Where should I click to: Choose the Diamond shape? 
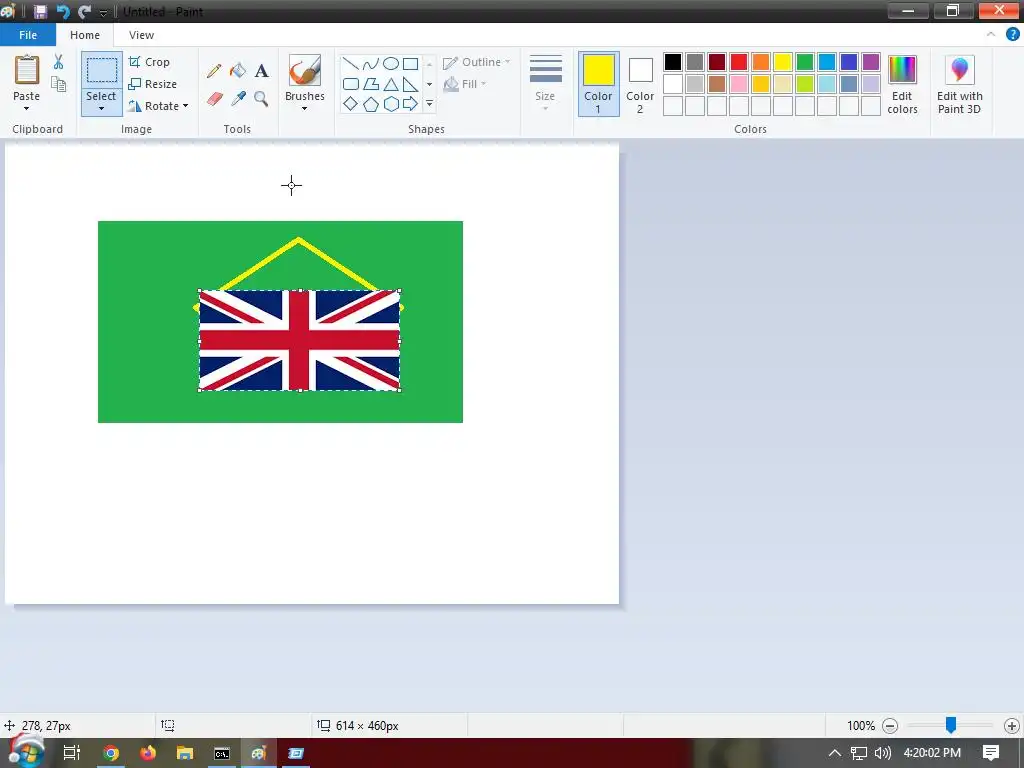tap(351, 104)
